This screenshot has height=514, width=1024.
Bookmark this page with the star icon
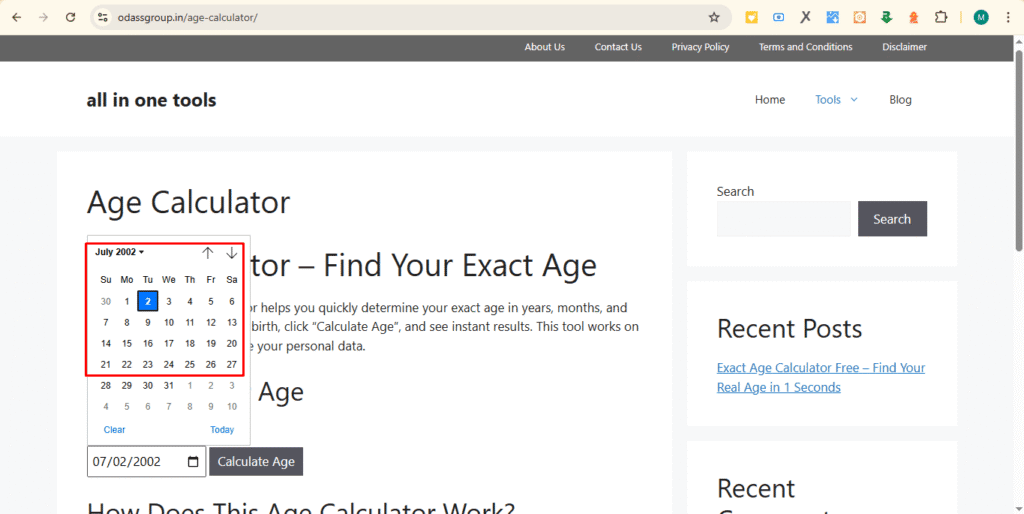(x=714, y=18)
